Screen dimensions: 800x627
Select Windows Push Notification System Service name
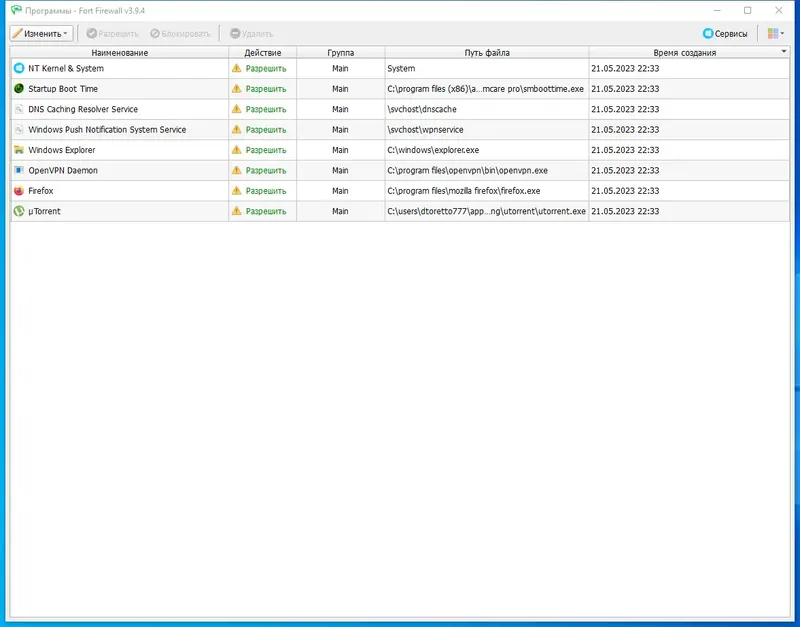pyautogui.click(x=107, y=130)
